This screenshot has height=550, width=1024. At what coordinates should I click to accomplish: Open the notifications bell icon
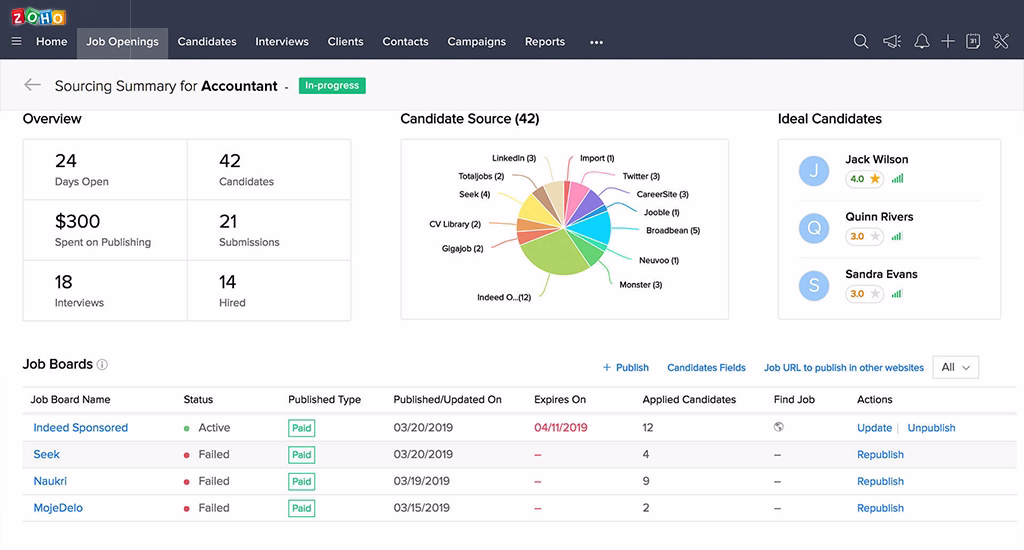(x=921, y=42)
